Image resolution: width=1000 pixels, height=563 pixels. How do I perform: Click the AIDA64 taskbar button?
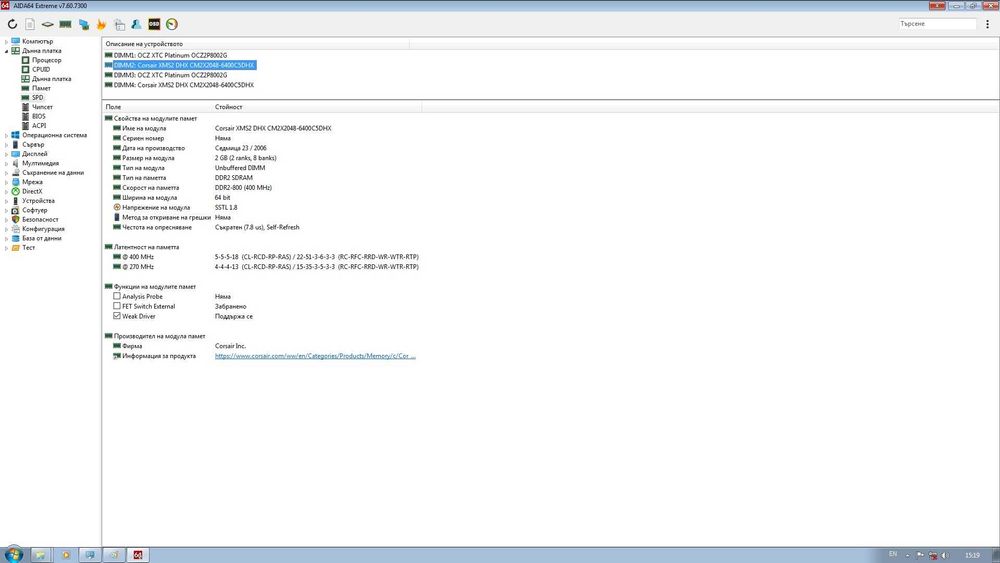(138, 555)
